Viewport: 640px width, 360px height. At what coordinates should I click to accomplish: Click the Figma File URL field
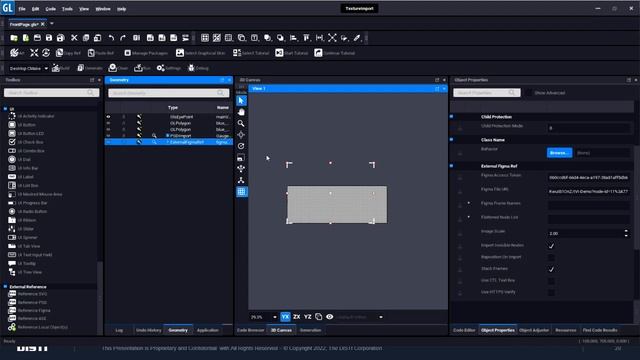click(x=588, y=191)
